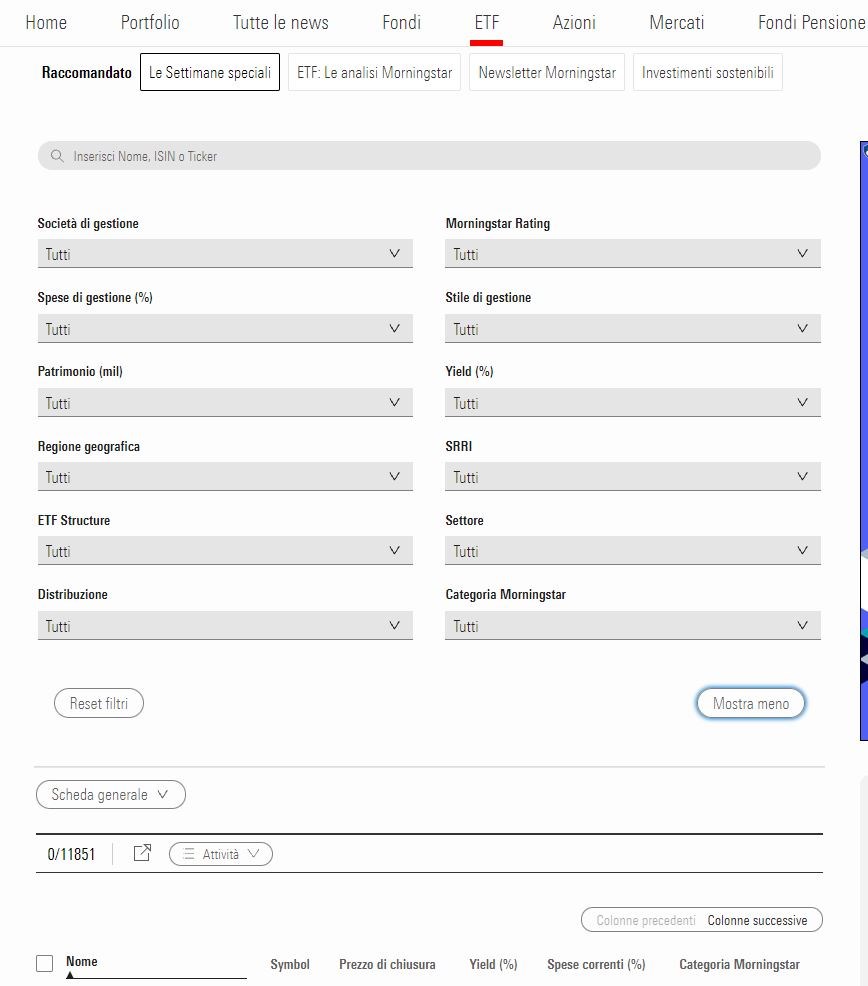Viewport: 868px width, 986px height.
Task: Click the Nome sort arrow indicator
Action: (x=70, y=975)
